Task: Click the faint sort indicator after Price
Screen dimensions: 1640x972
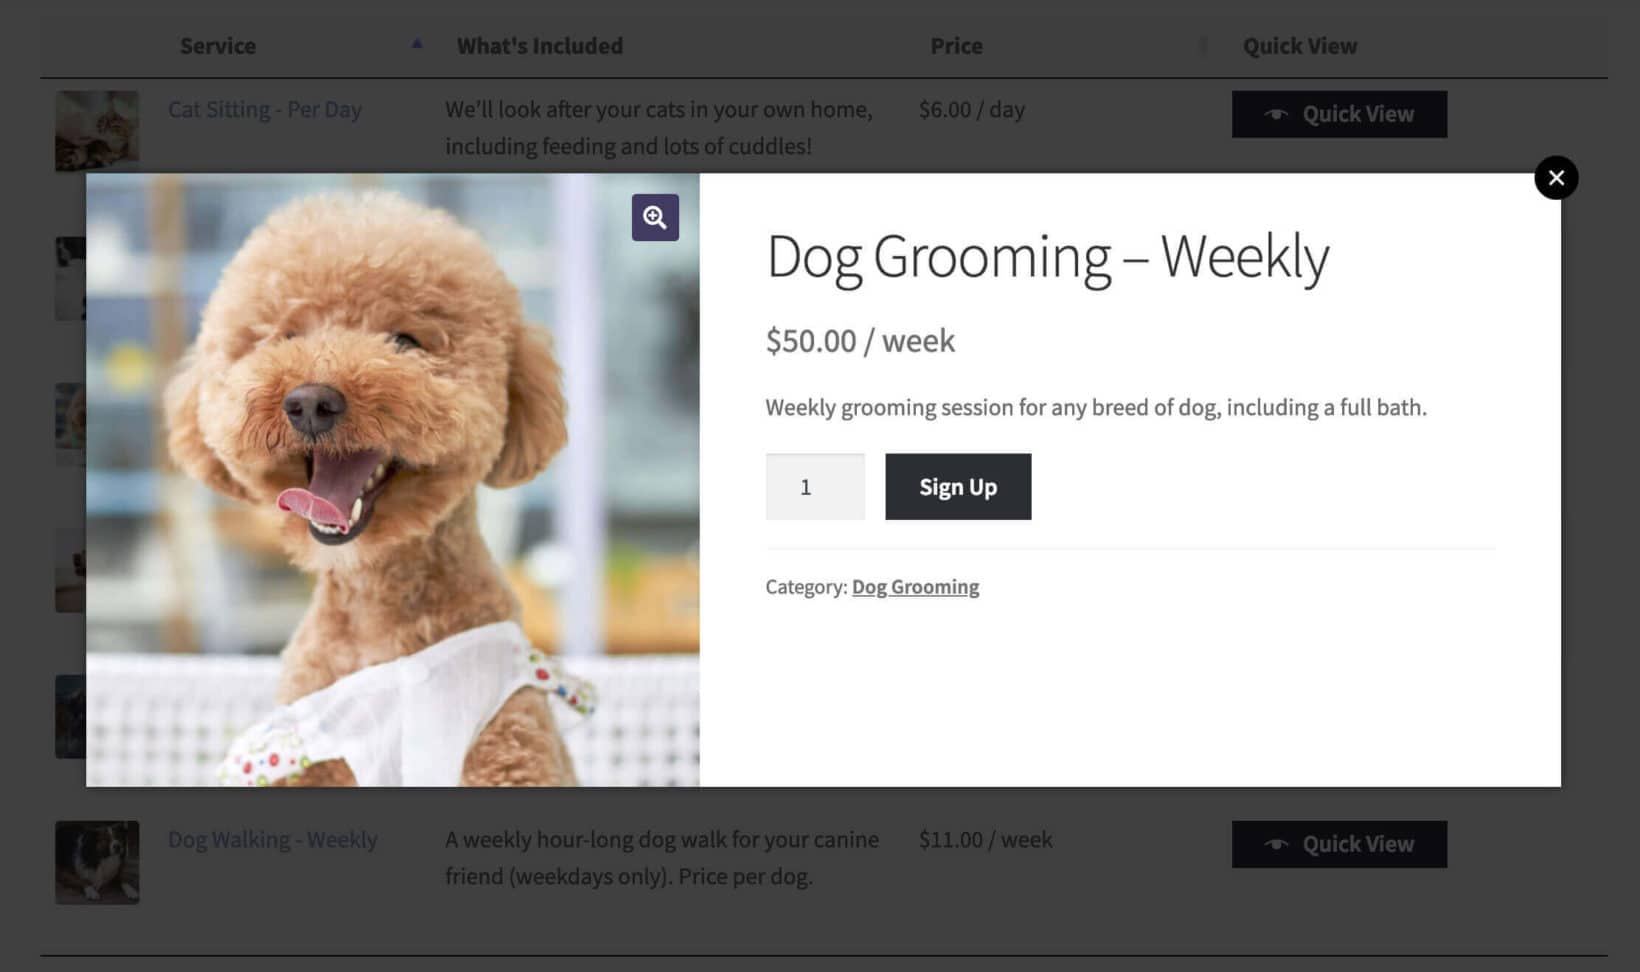Action: [x=1203, y=46]
